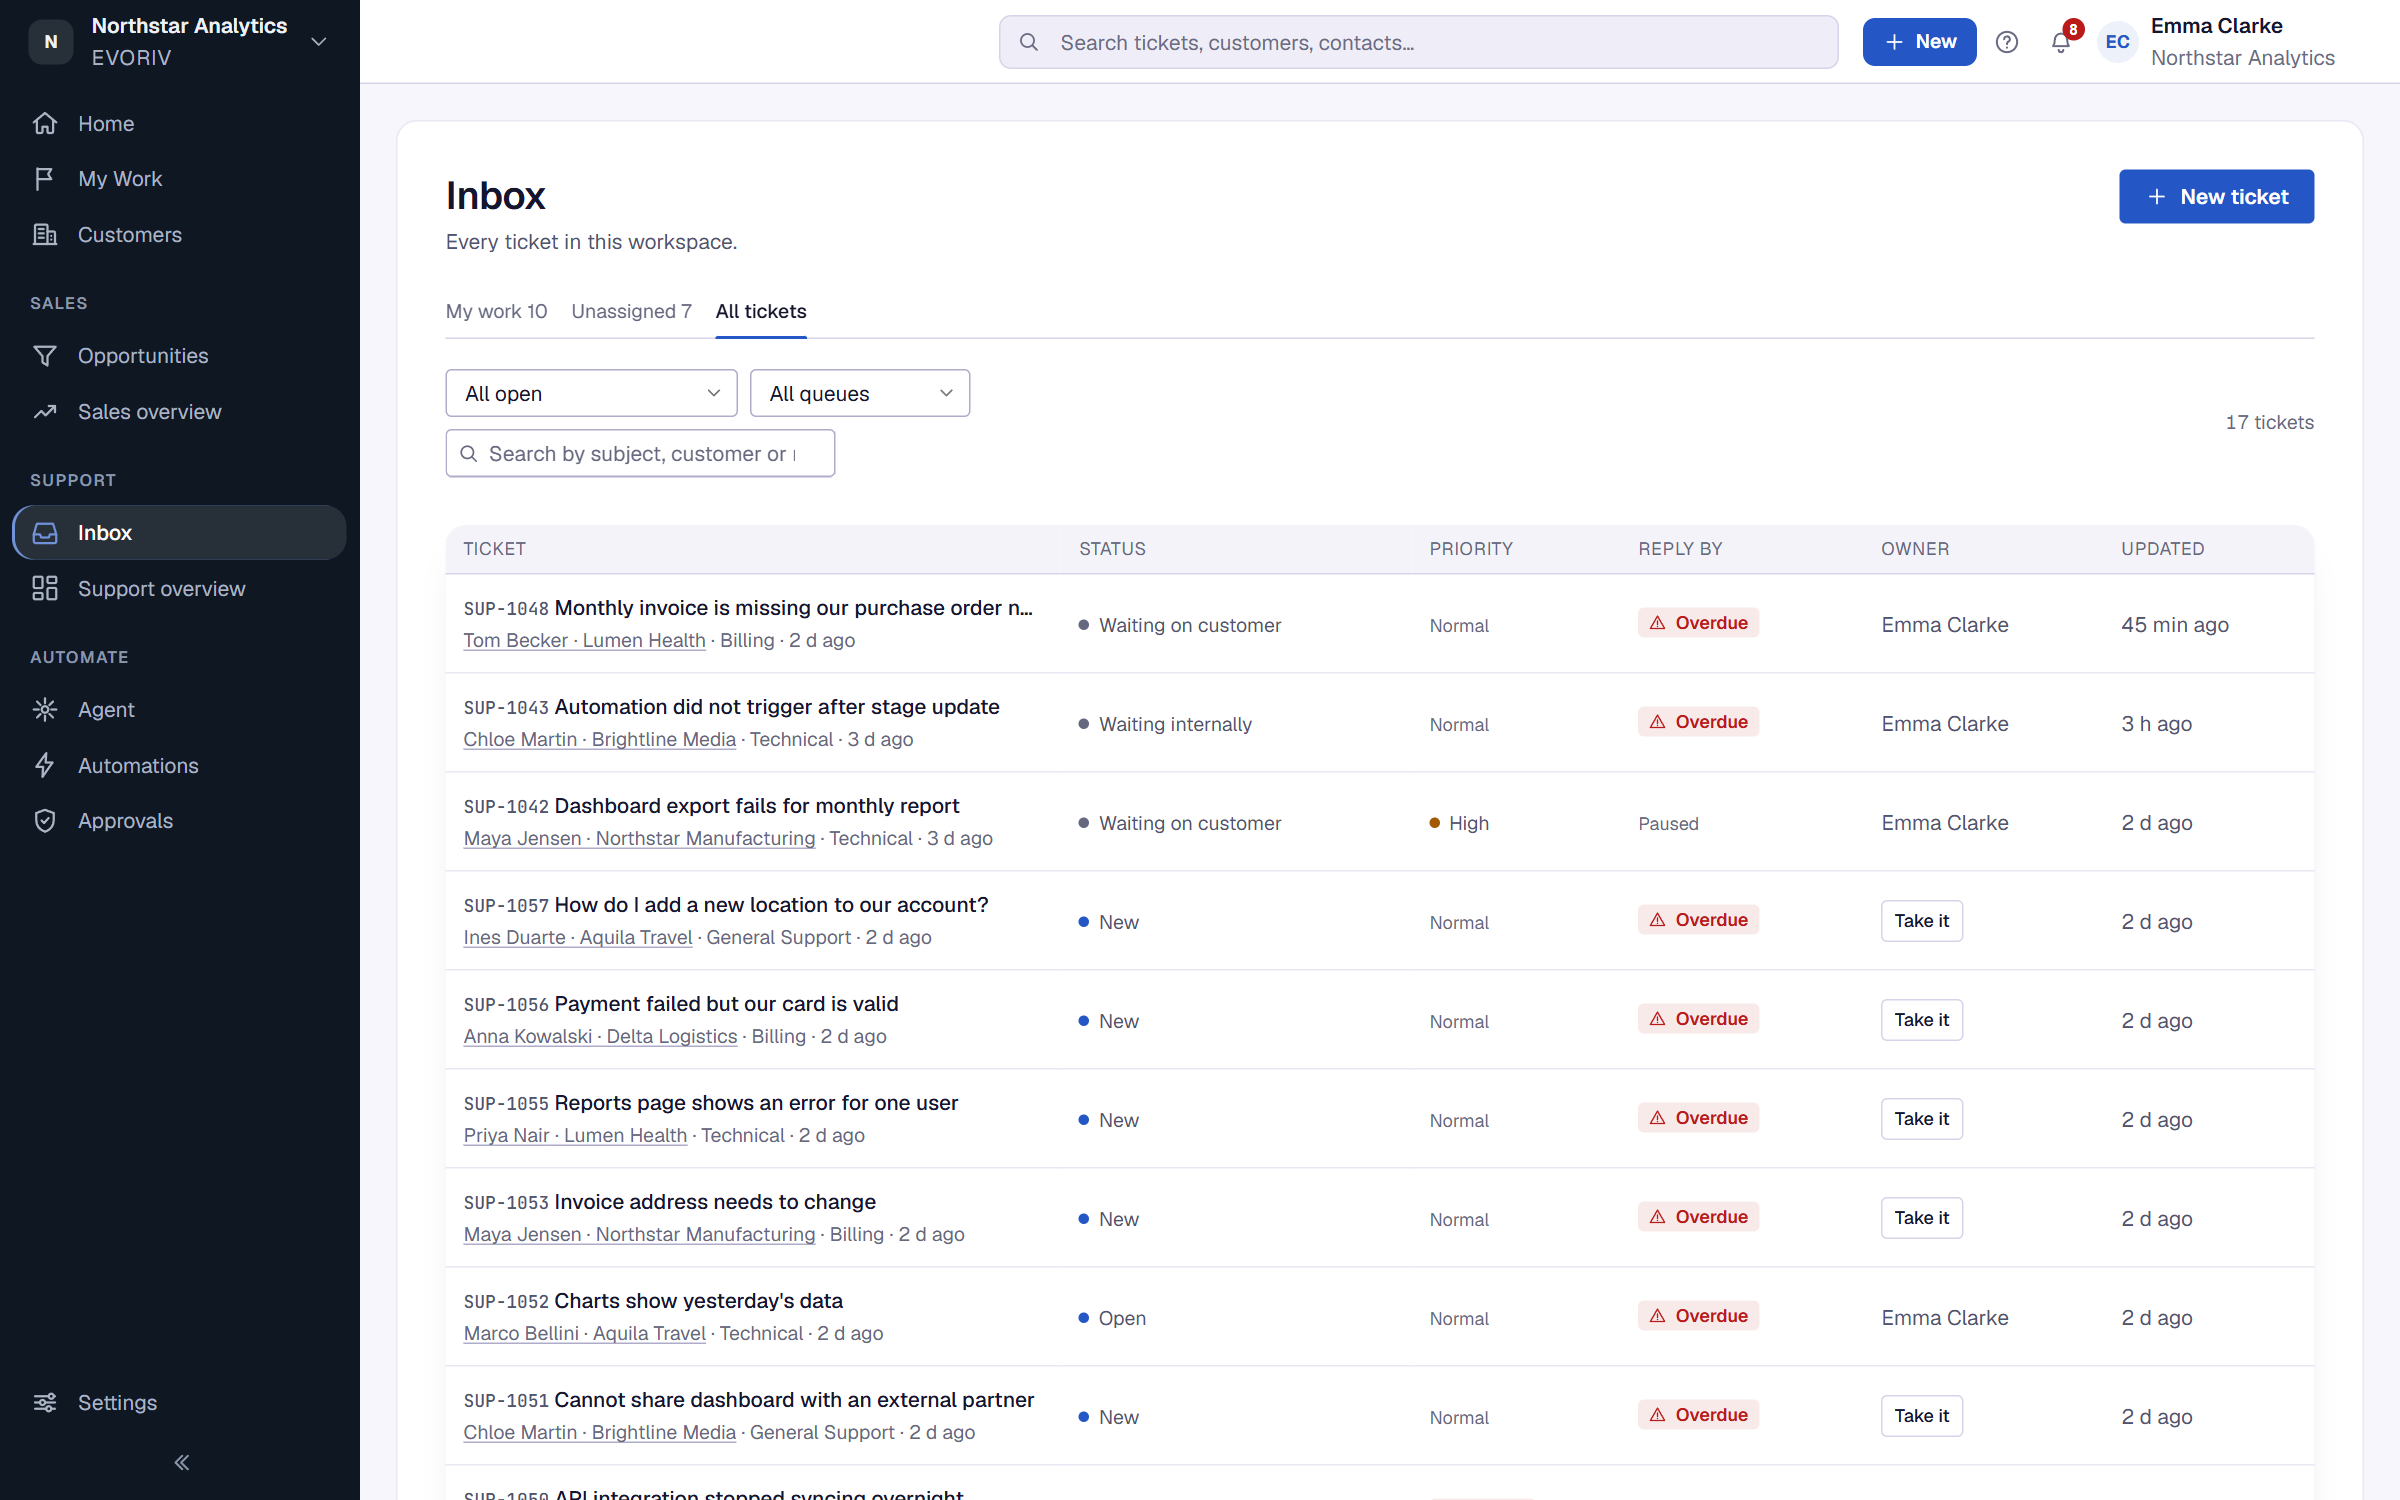The image size is (2400, 1500).
Task: Focus the global search tickets field
Action: pyautogui.click(x=1418, y=42)
